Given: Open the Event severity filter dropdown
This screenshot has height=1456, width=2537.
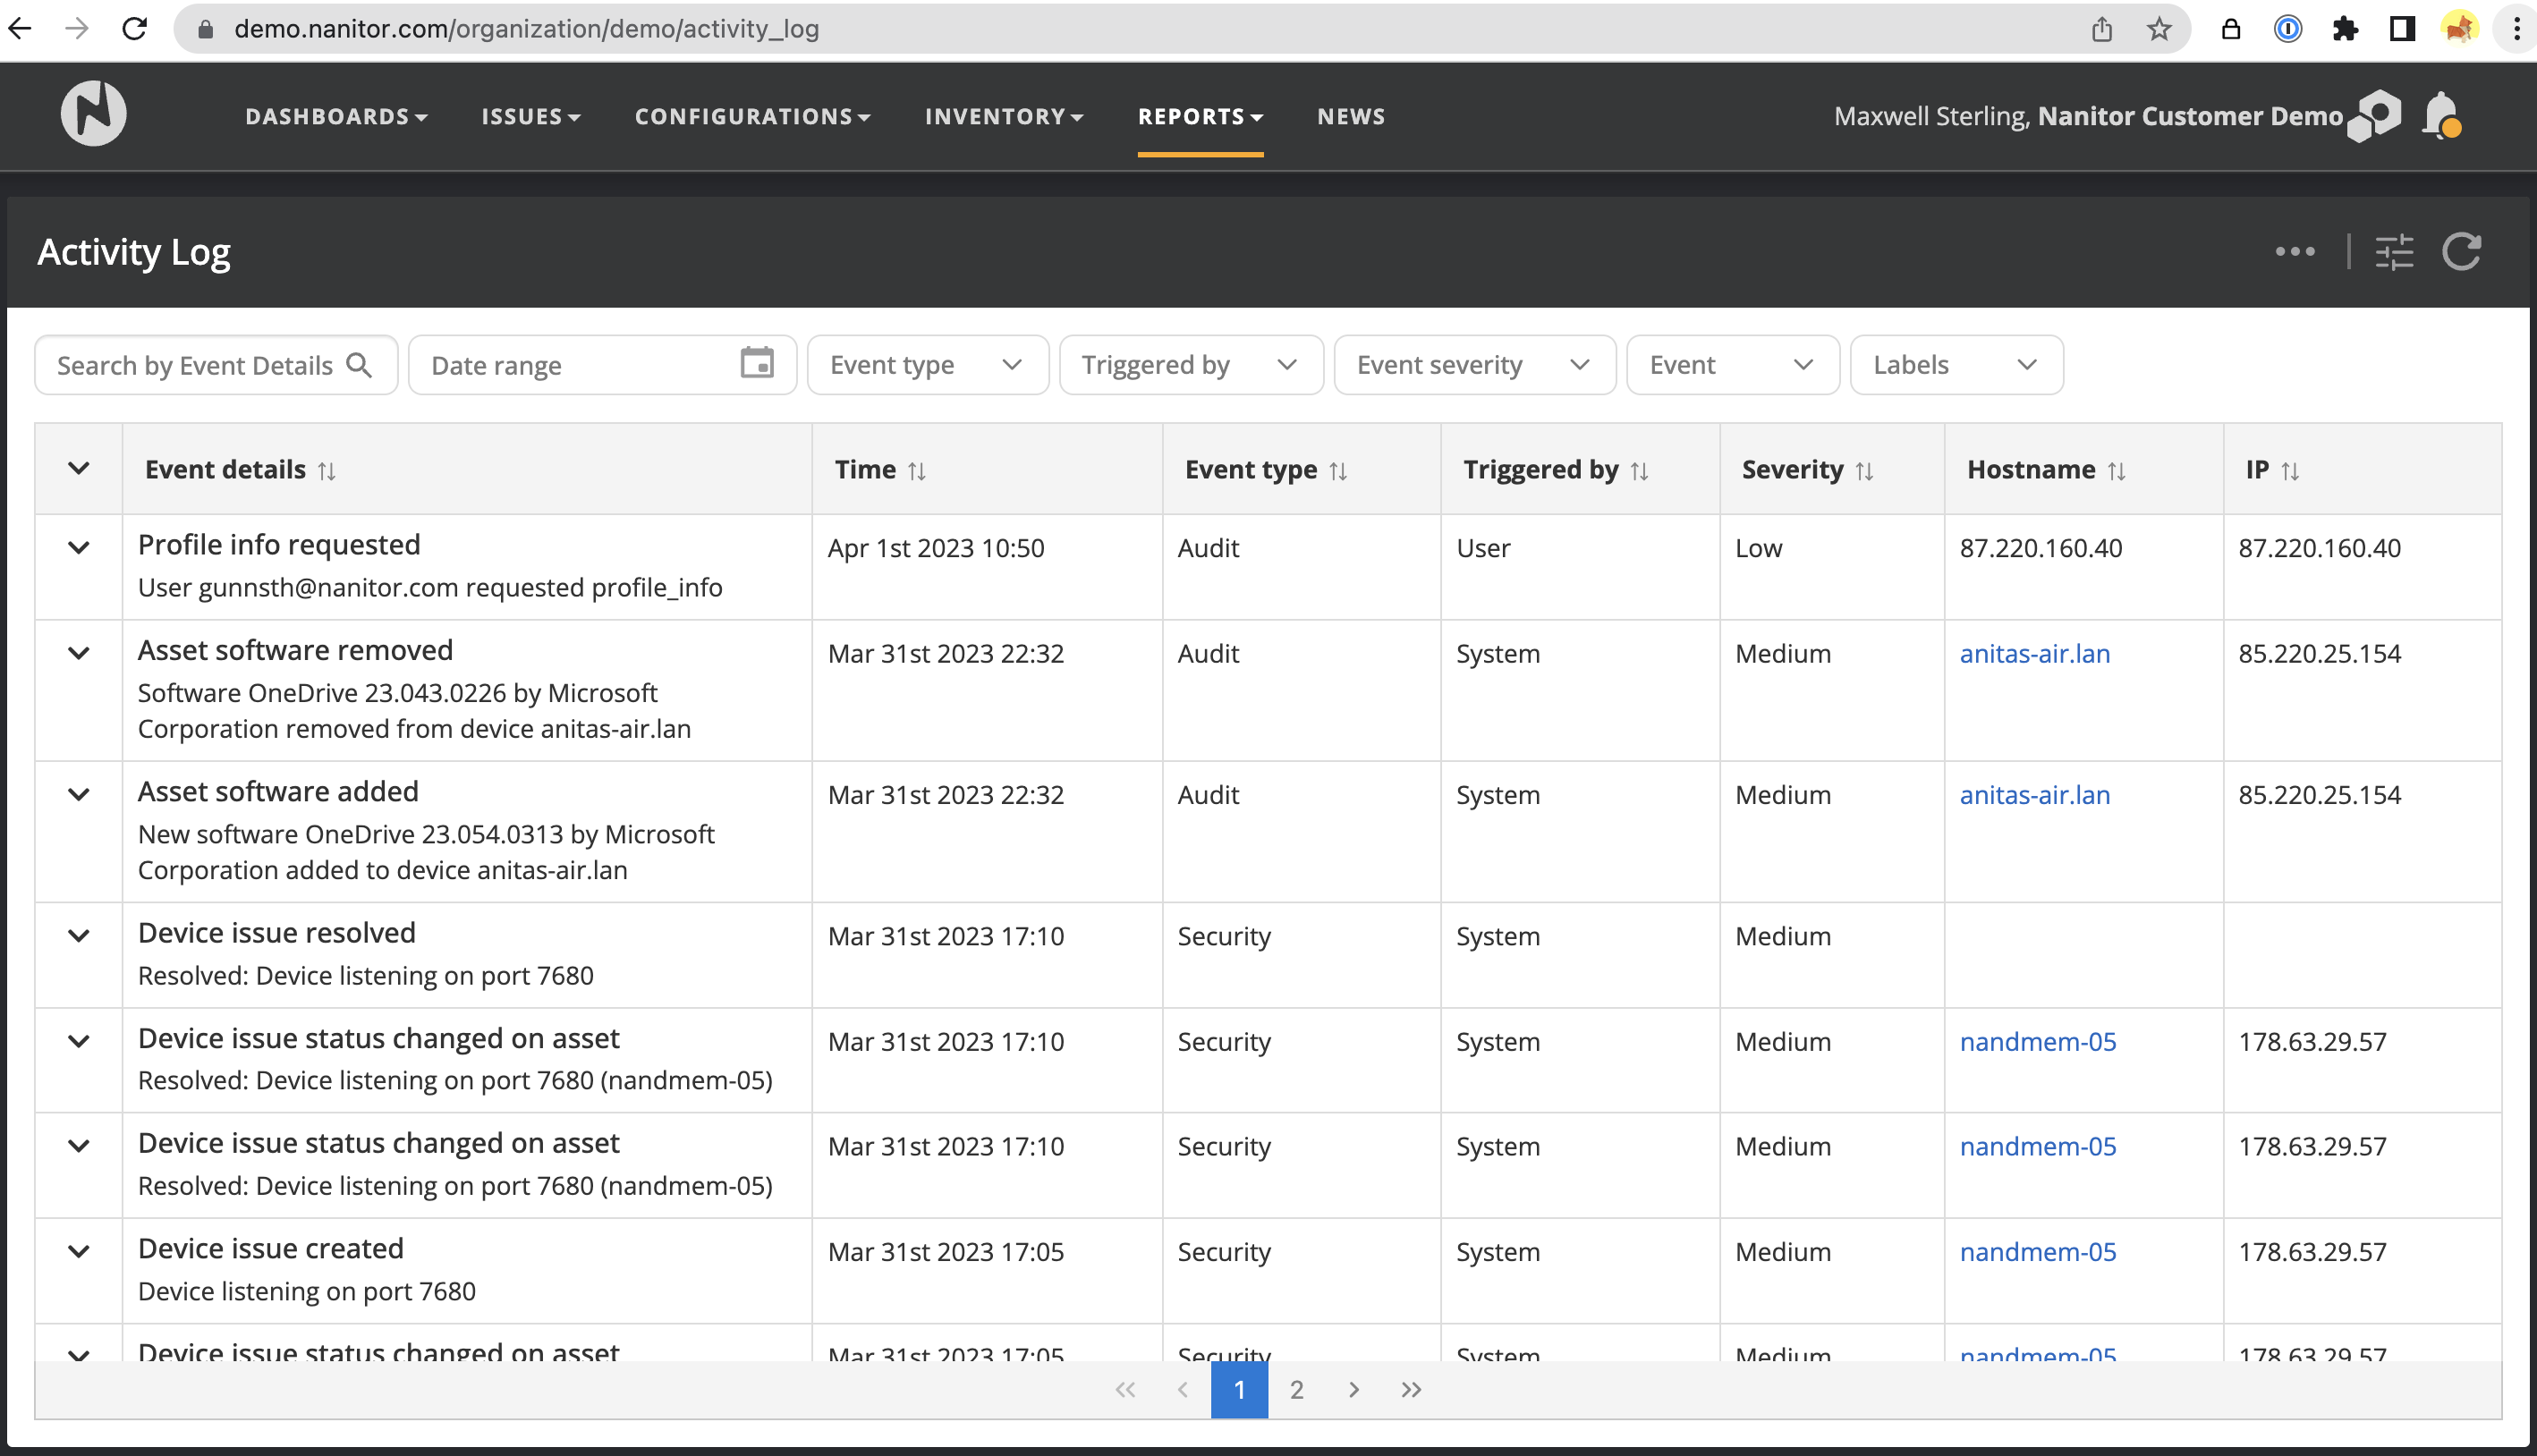Looking at the screenshot, I should point(1474,365).
